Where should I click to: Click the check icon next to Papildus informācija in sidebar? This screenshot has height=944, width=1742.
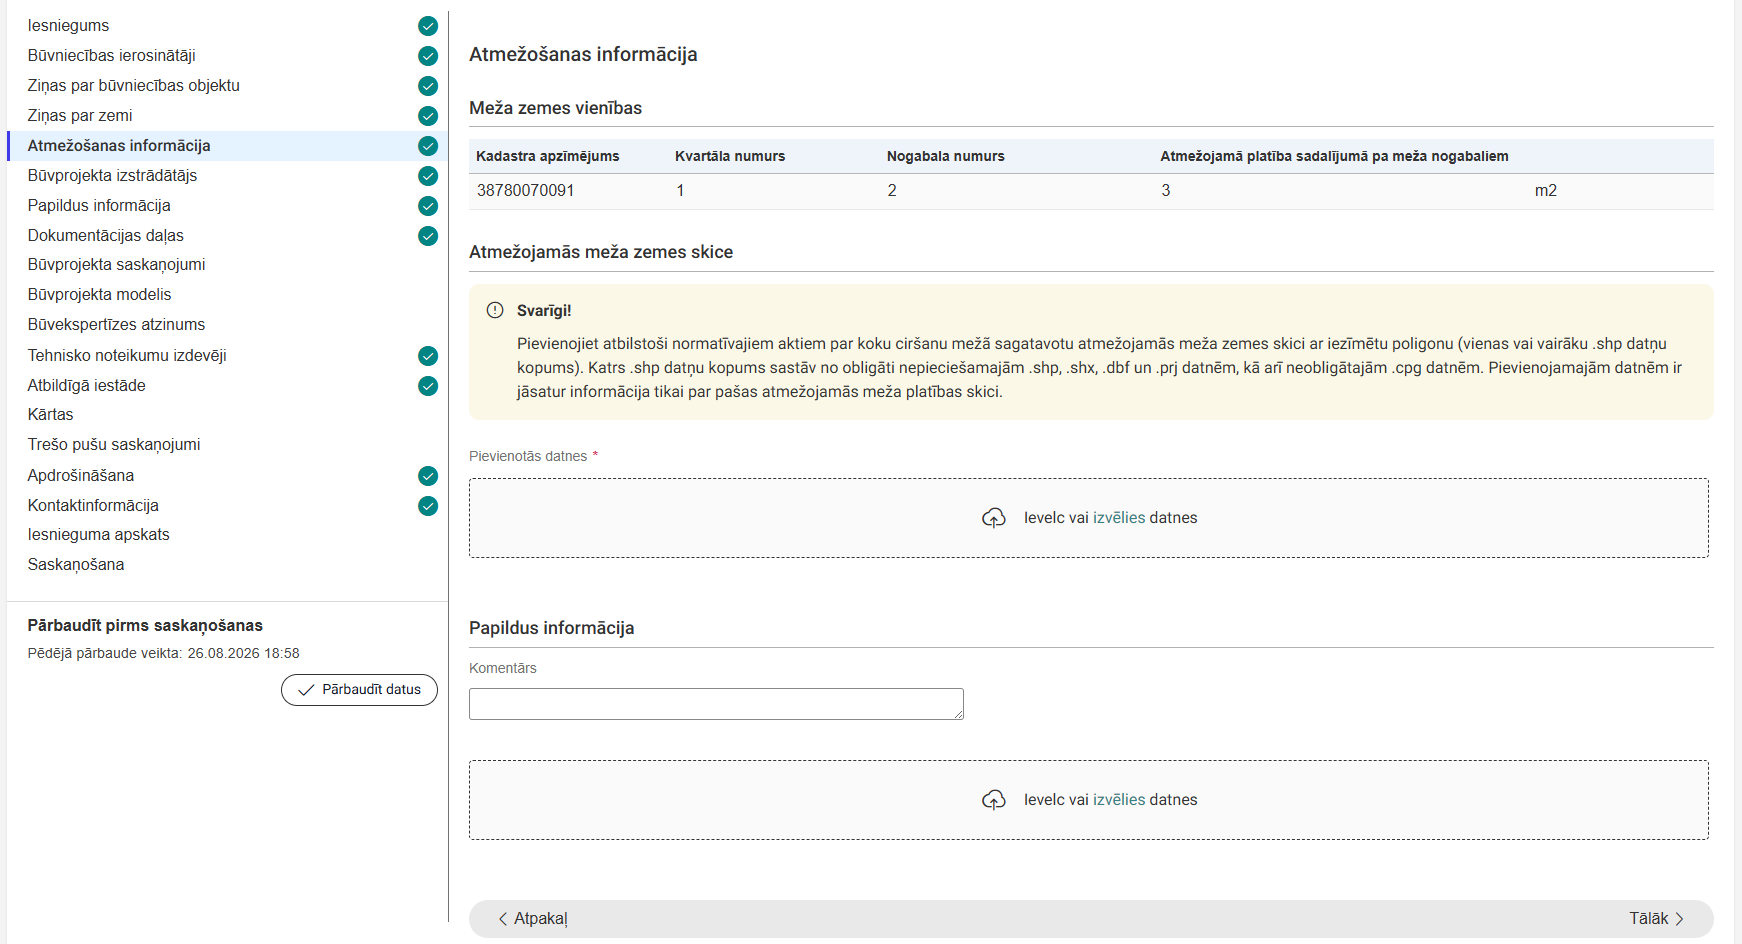coord(428,206)
